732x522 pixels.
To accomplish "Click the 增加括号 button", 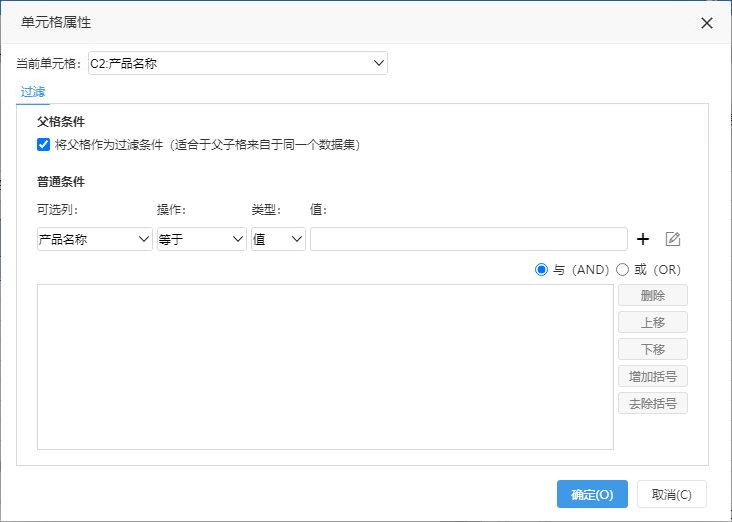I will (653, 376).
